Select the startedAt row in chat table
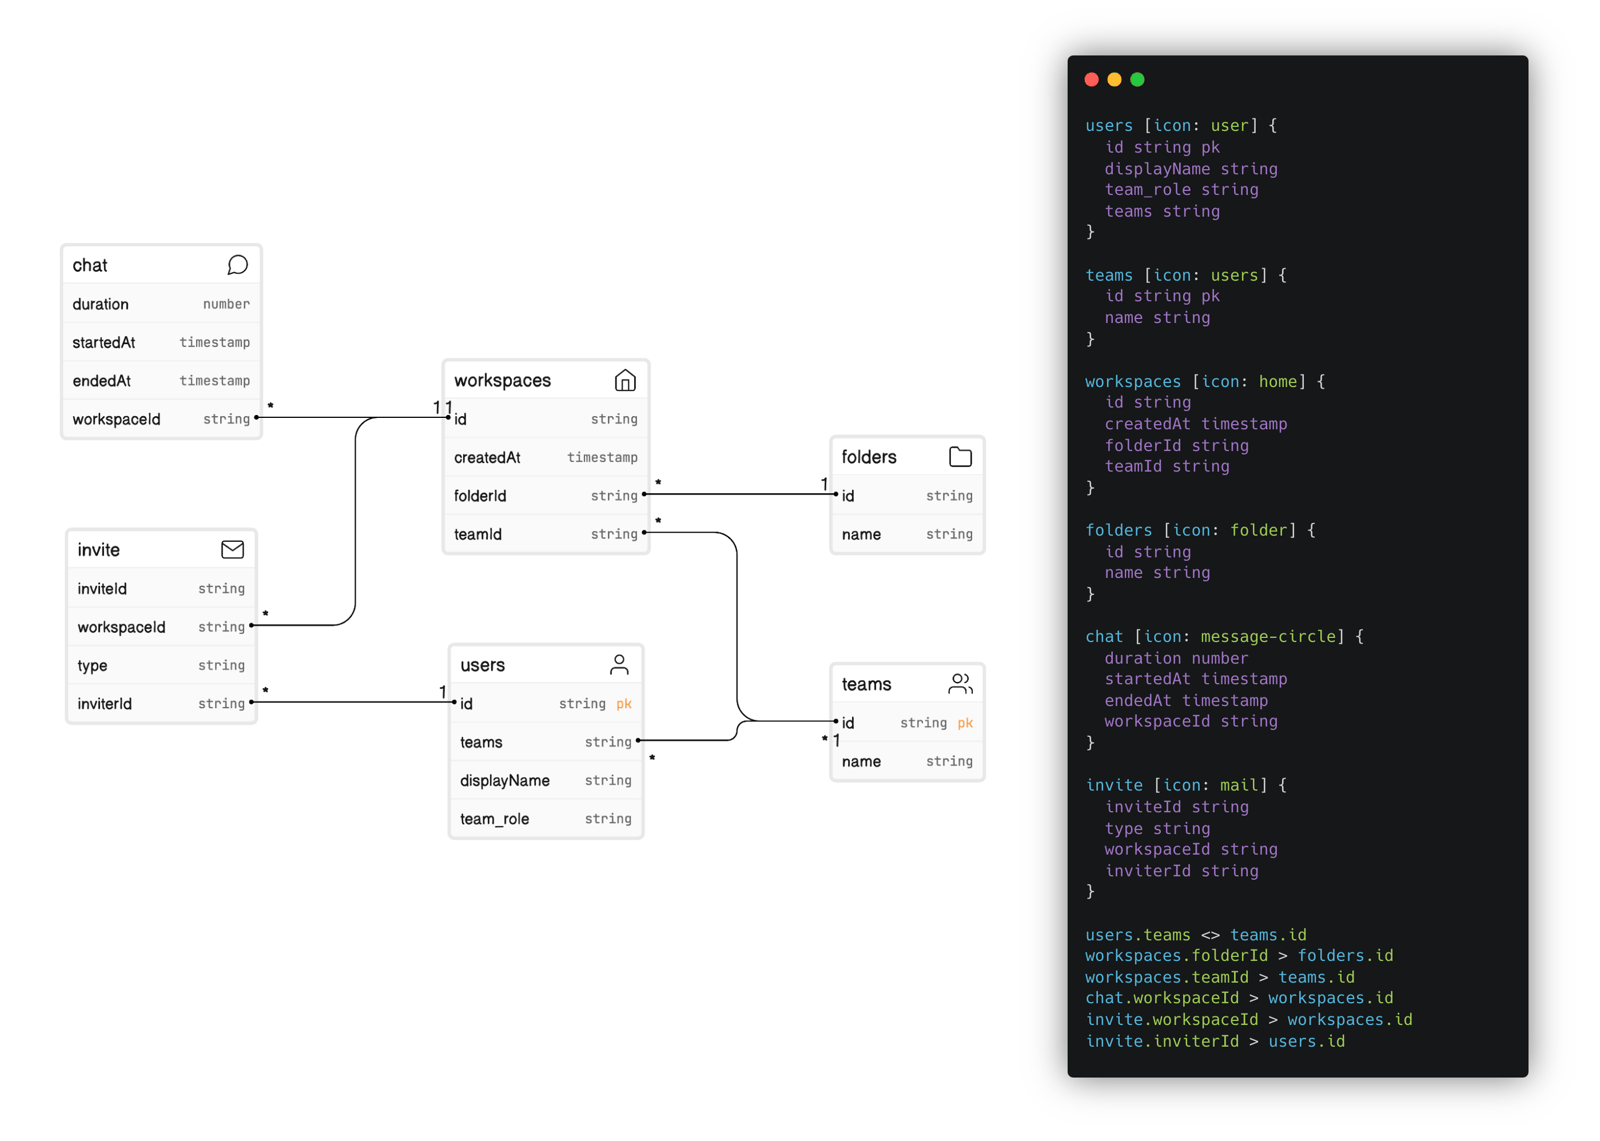Image resolution: width=1600 pixels, height=1141 pixels. coord(161,342)
